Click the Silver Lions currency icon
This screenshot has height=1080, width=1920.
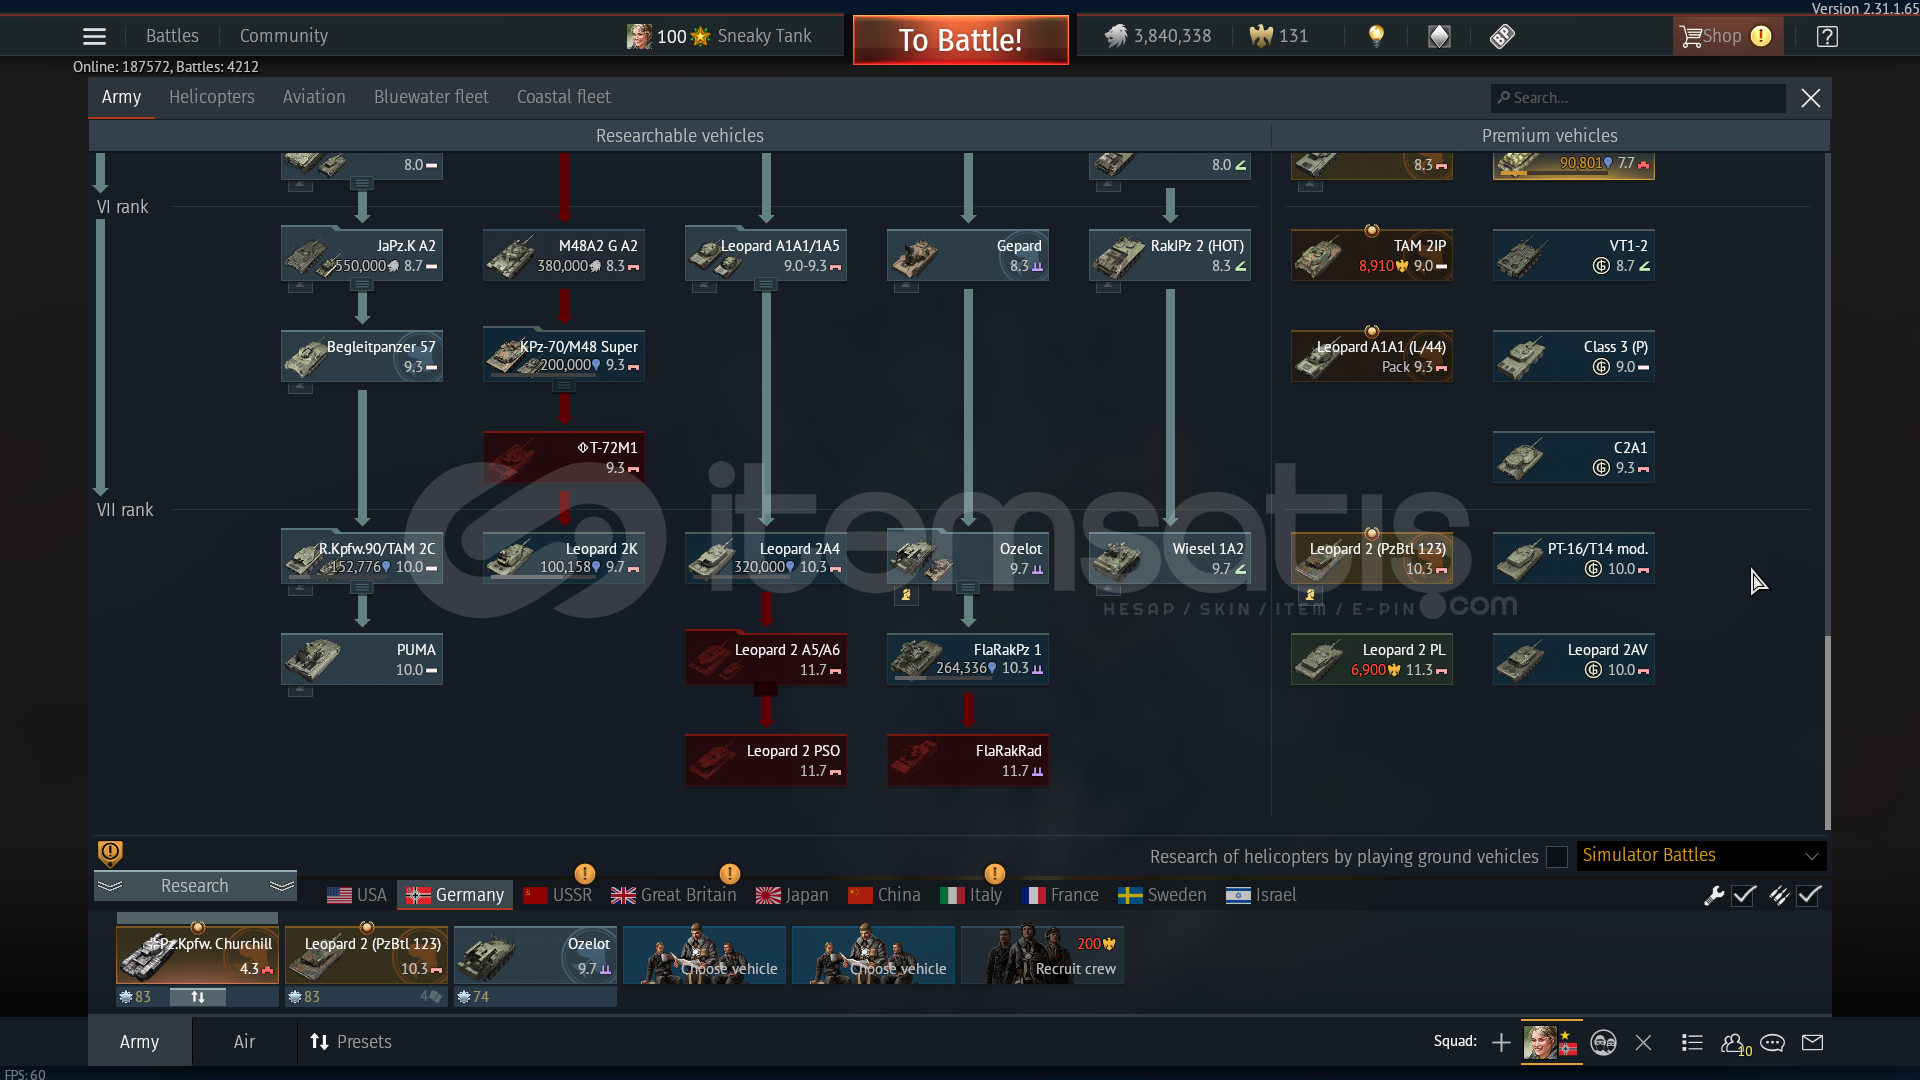(x=1116, y=36)
